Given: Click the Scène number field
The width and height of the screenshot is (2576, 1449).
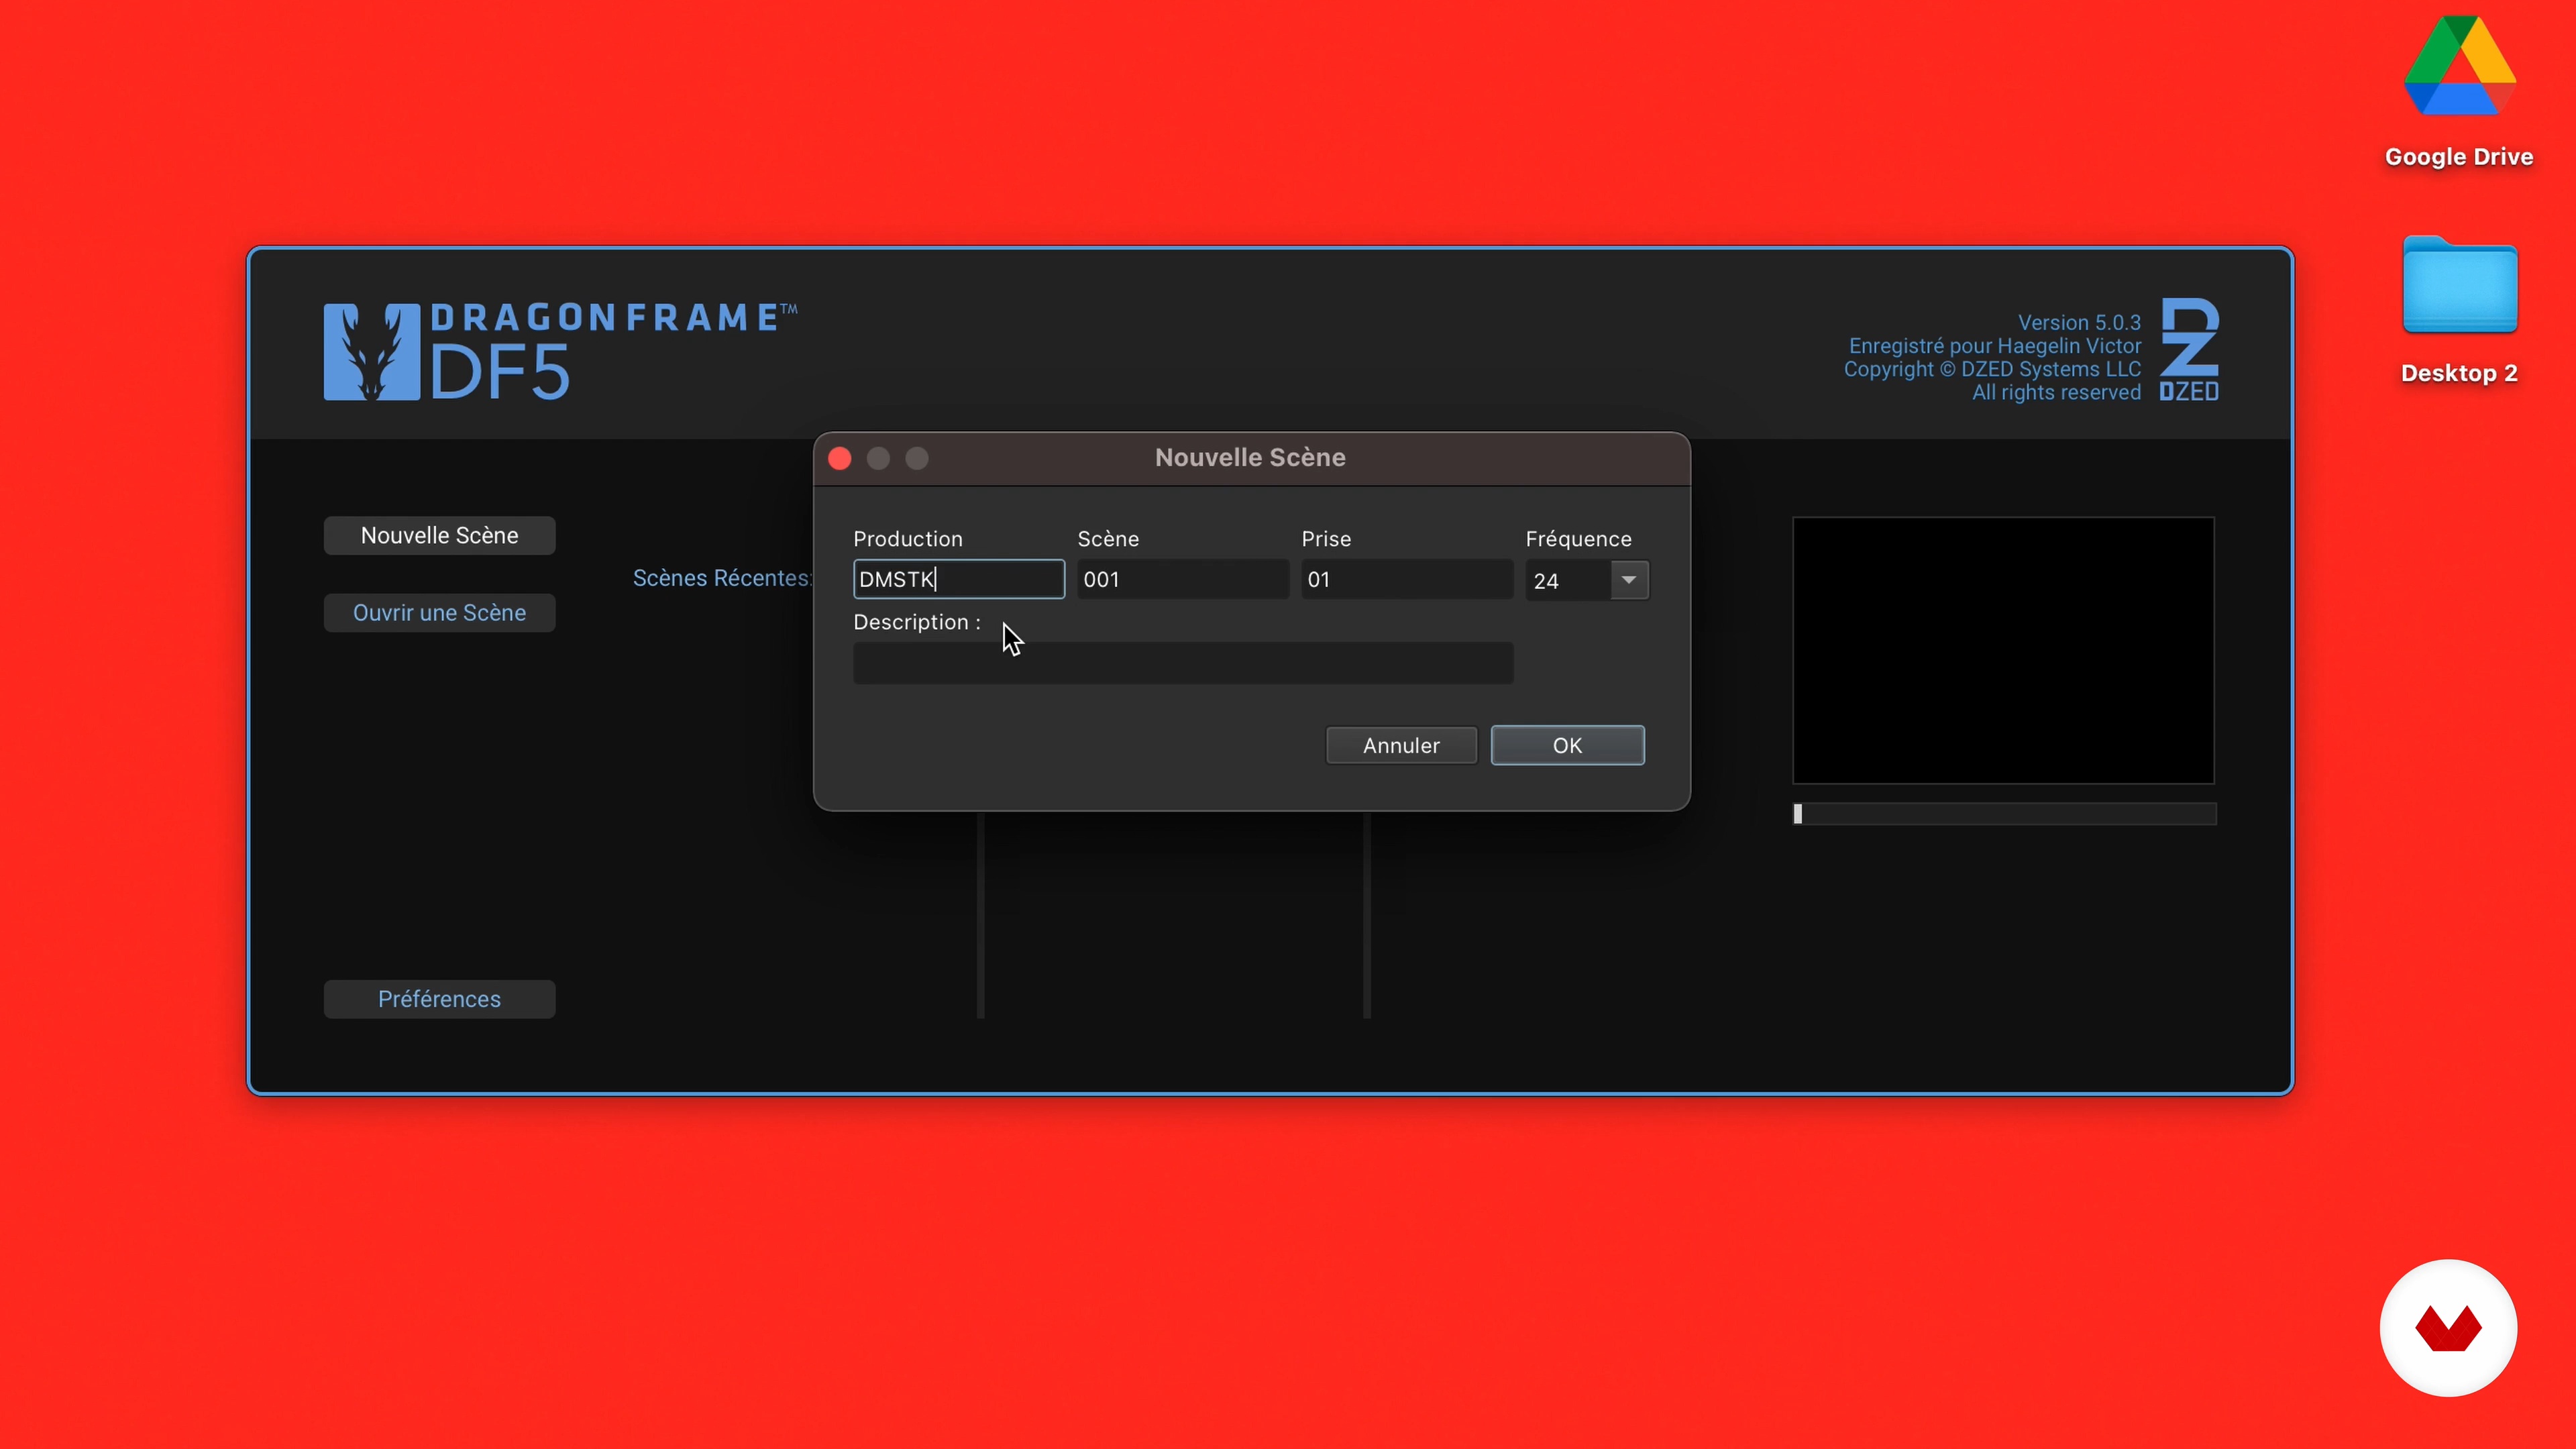Looking at the screenshot, I should coord(1183,579).
